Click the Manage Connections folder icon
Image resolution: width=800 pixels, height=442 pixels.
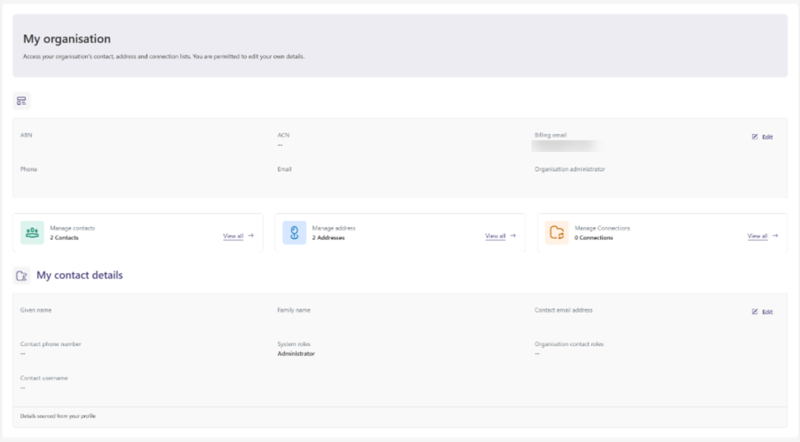[x=557, y=233]
